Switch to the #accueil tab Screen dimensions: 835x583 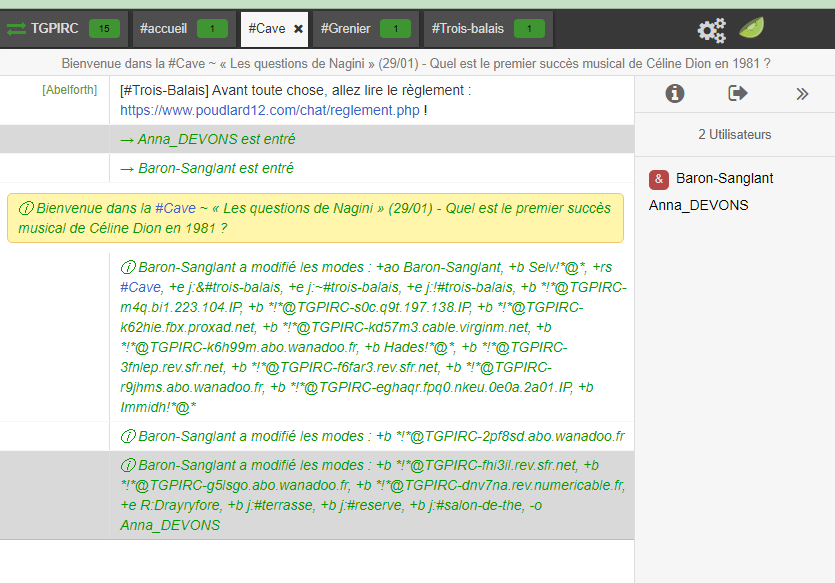[183, 28]
